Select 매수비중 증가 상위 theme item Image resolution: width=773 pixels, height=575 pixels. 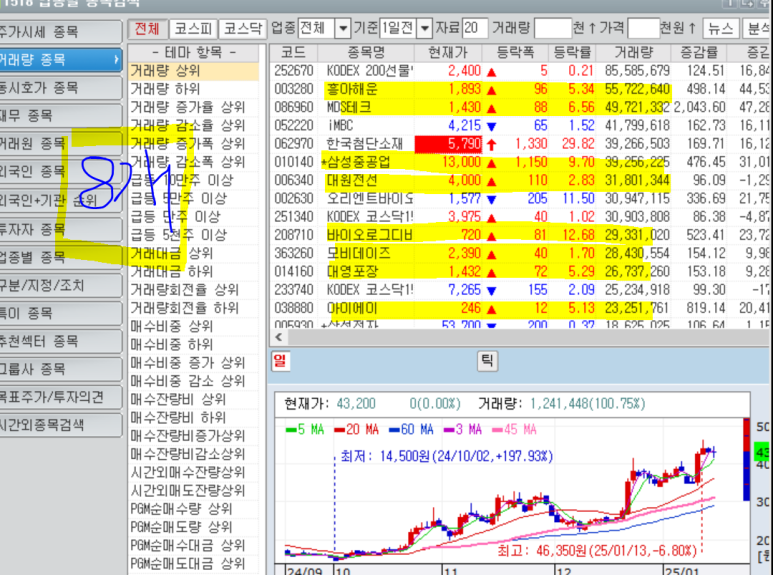(x=194, y=363)
